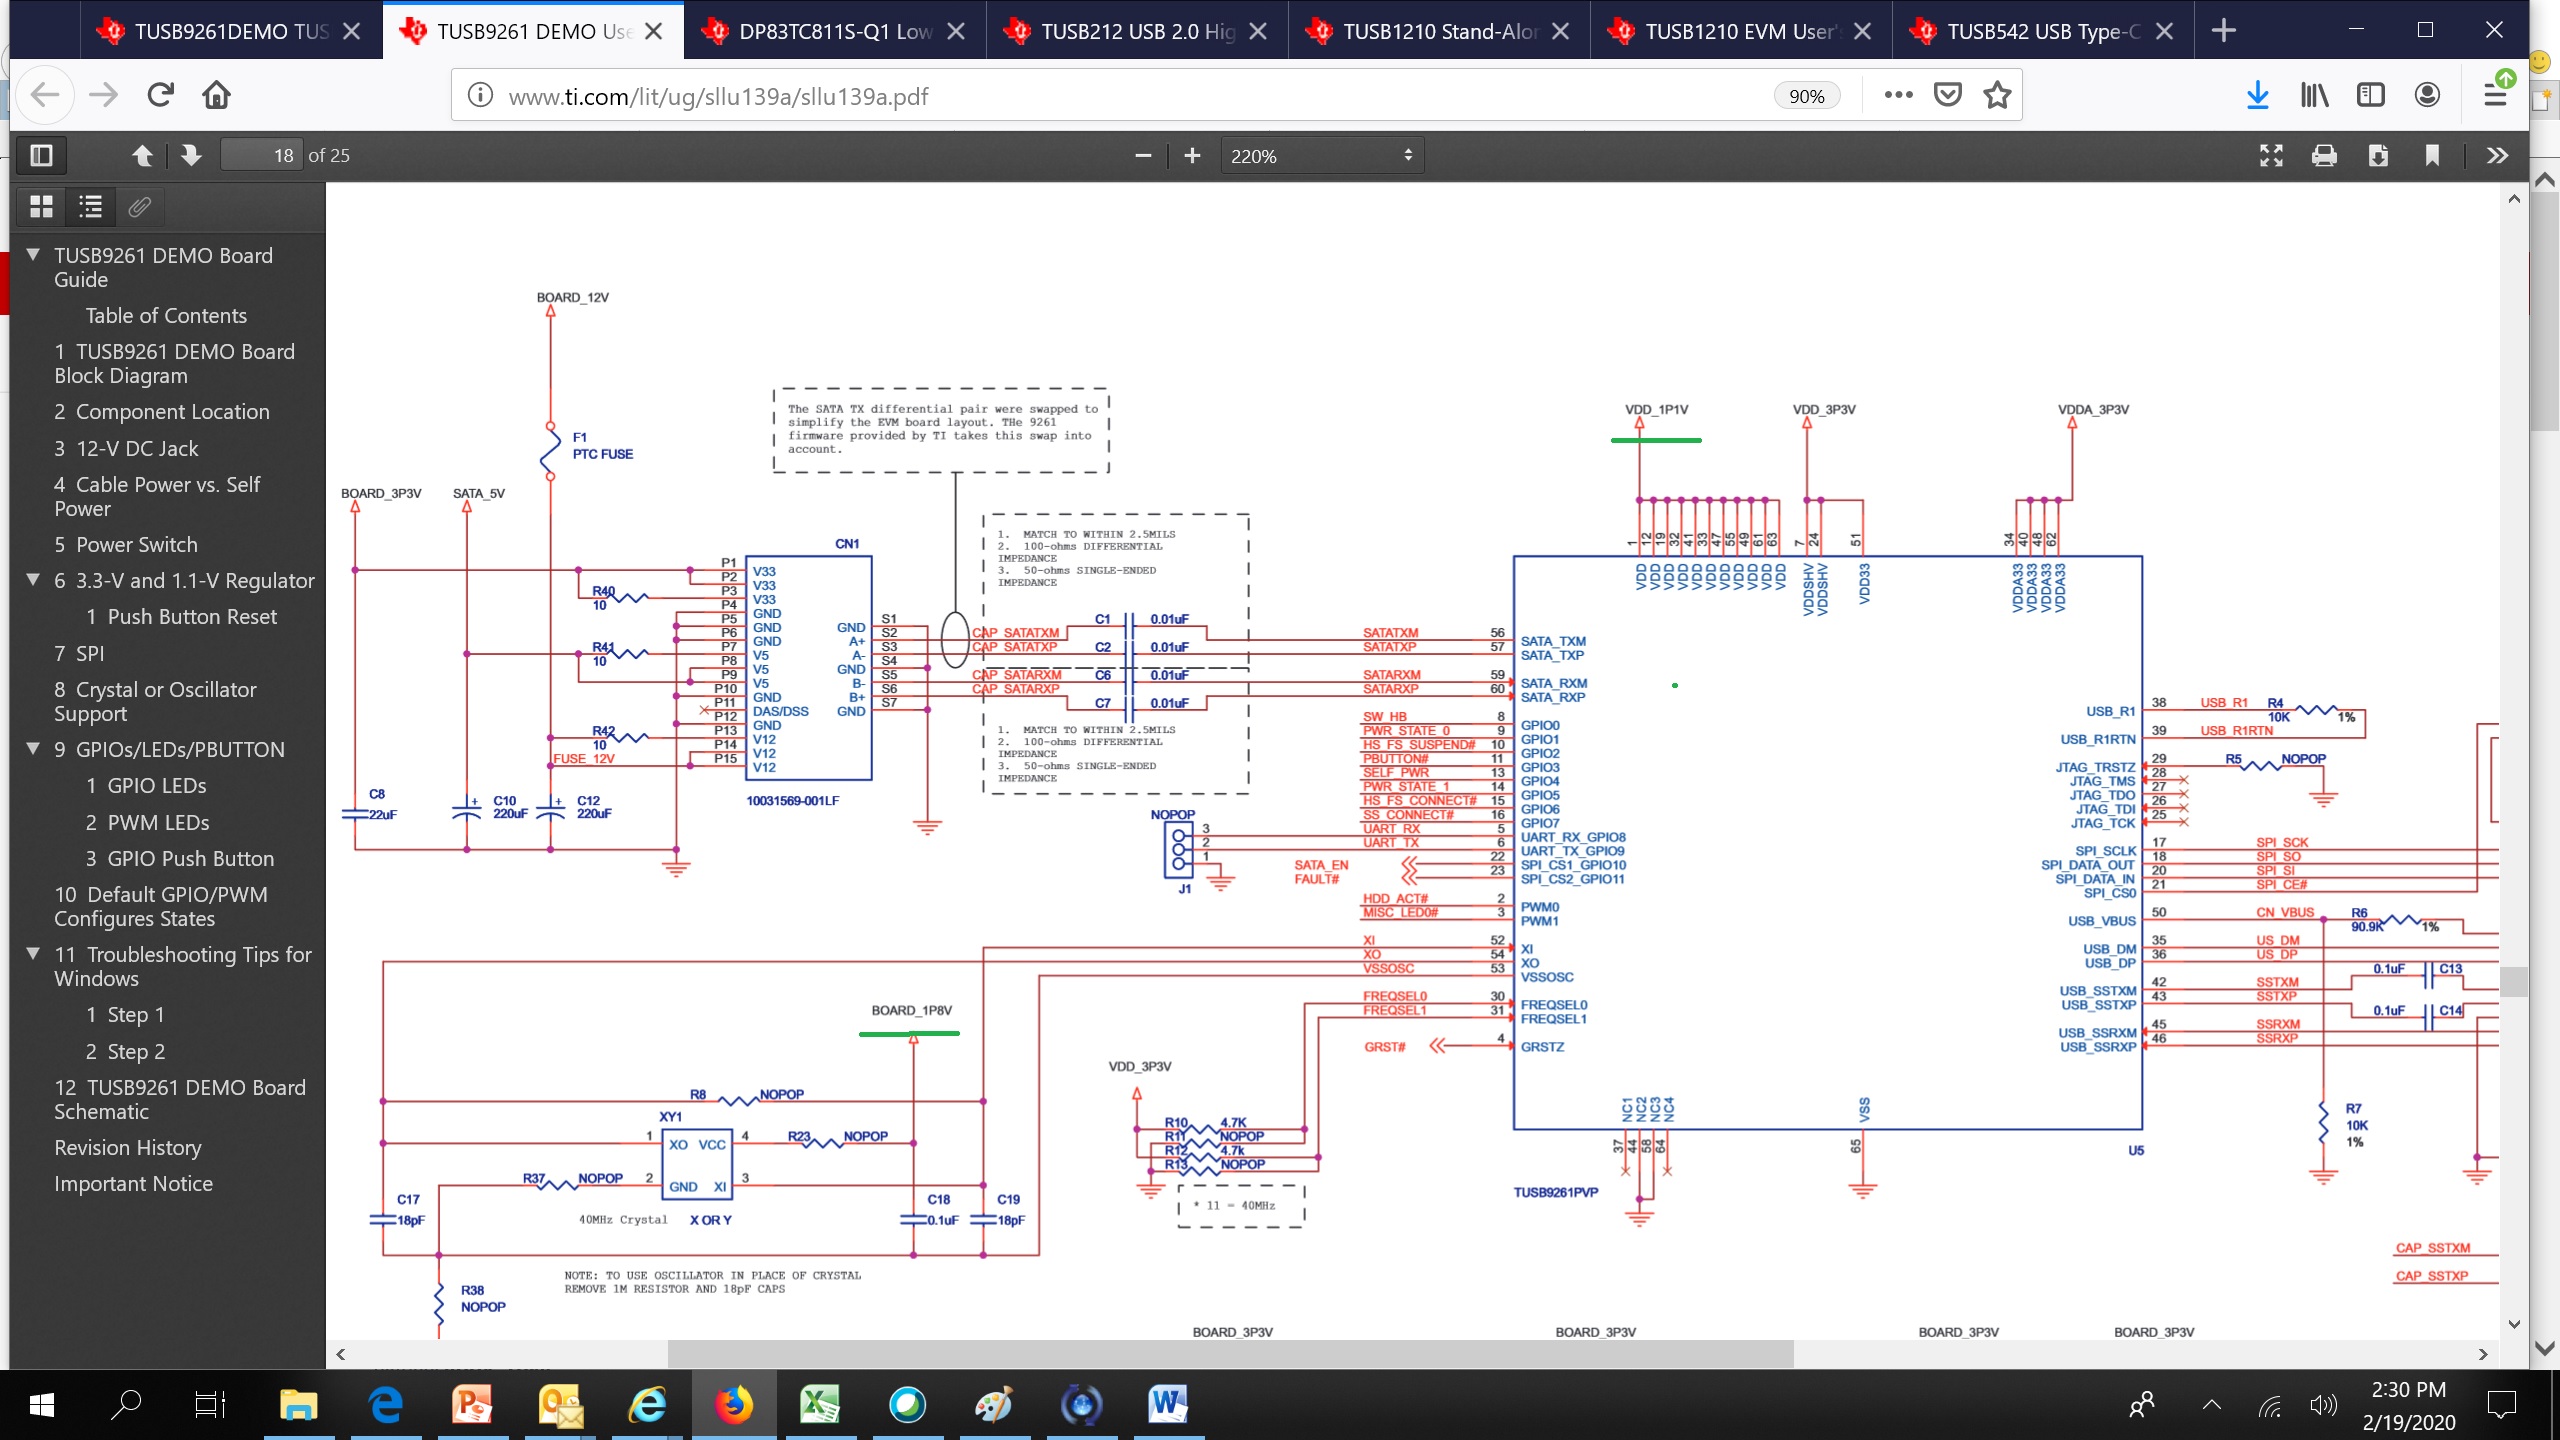
Task: Zoom in the PDF document
Action: click(1192, 155)
